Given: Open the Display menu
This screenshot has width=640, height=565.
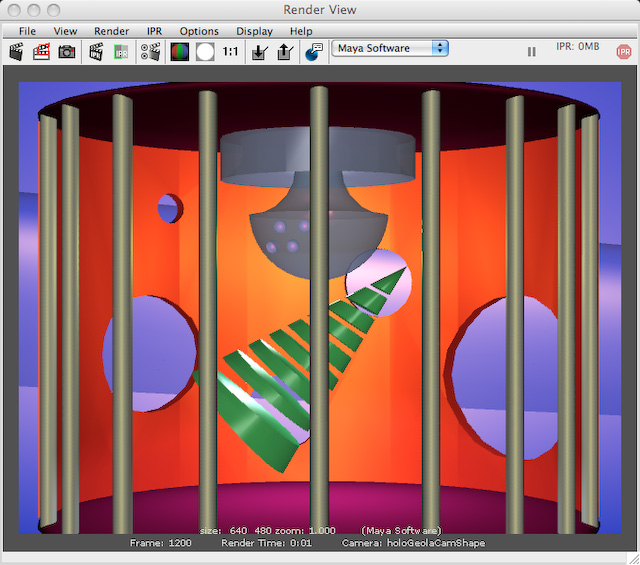Looking at the screenshot, I should point(254,31).
